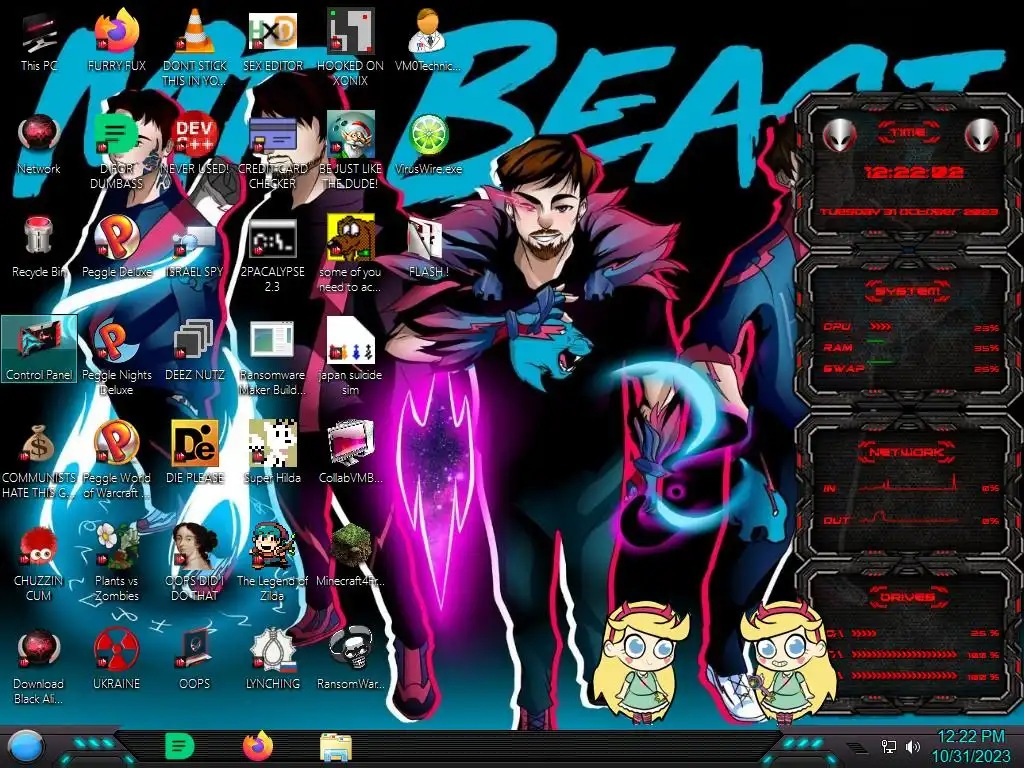This screenshot has height=768, width=1024.
Task: Launch VirusWire.exe lime icon
Action: [x=428, y=144]
